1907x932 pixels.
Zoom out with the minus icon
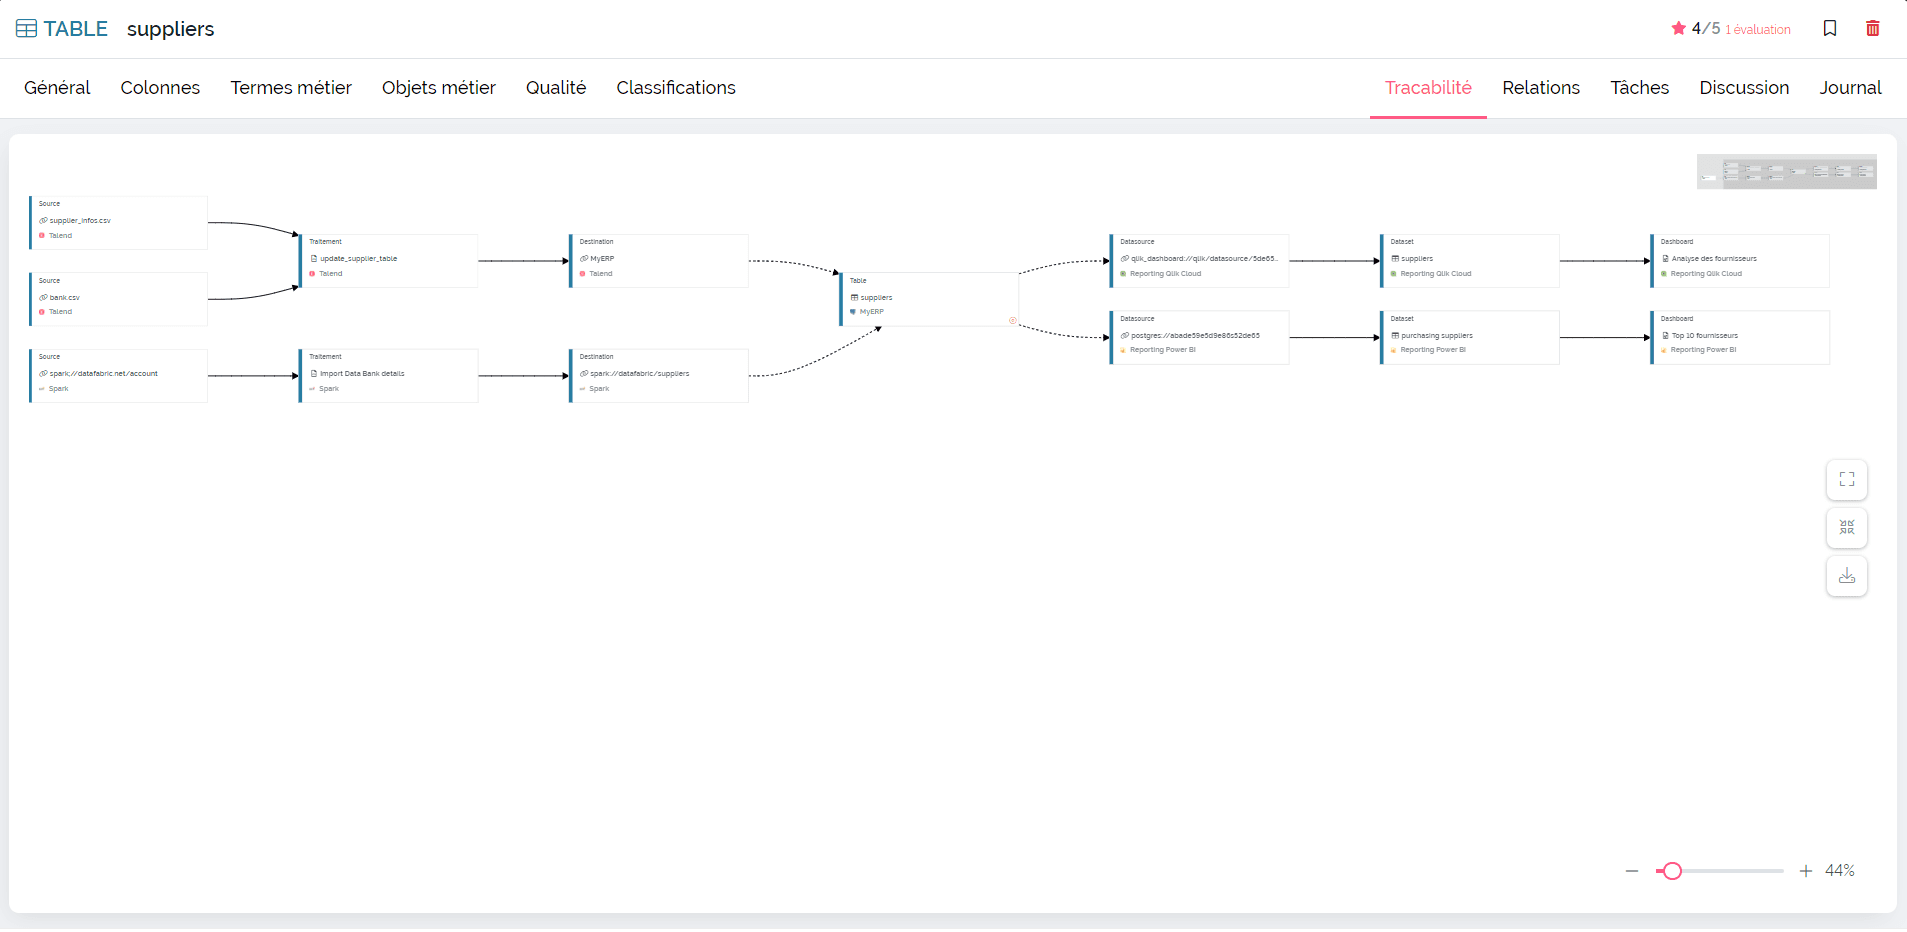pos(1632,871)
